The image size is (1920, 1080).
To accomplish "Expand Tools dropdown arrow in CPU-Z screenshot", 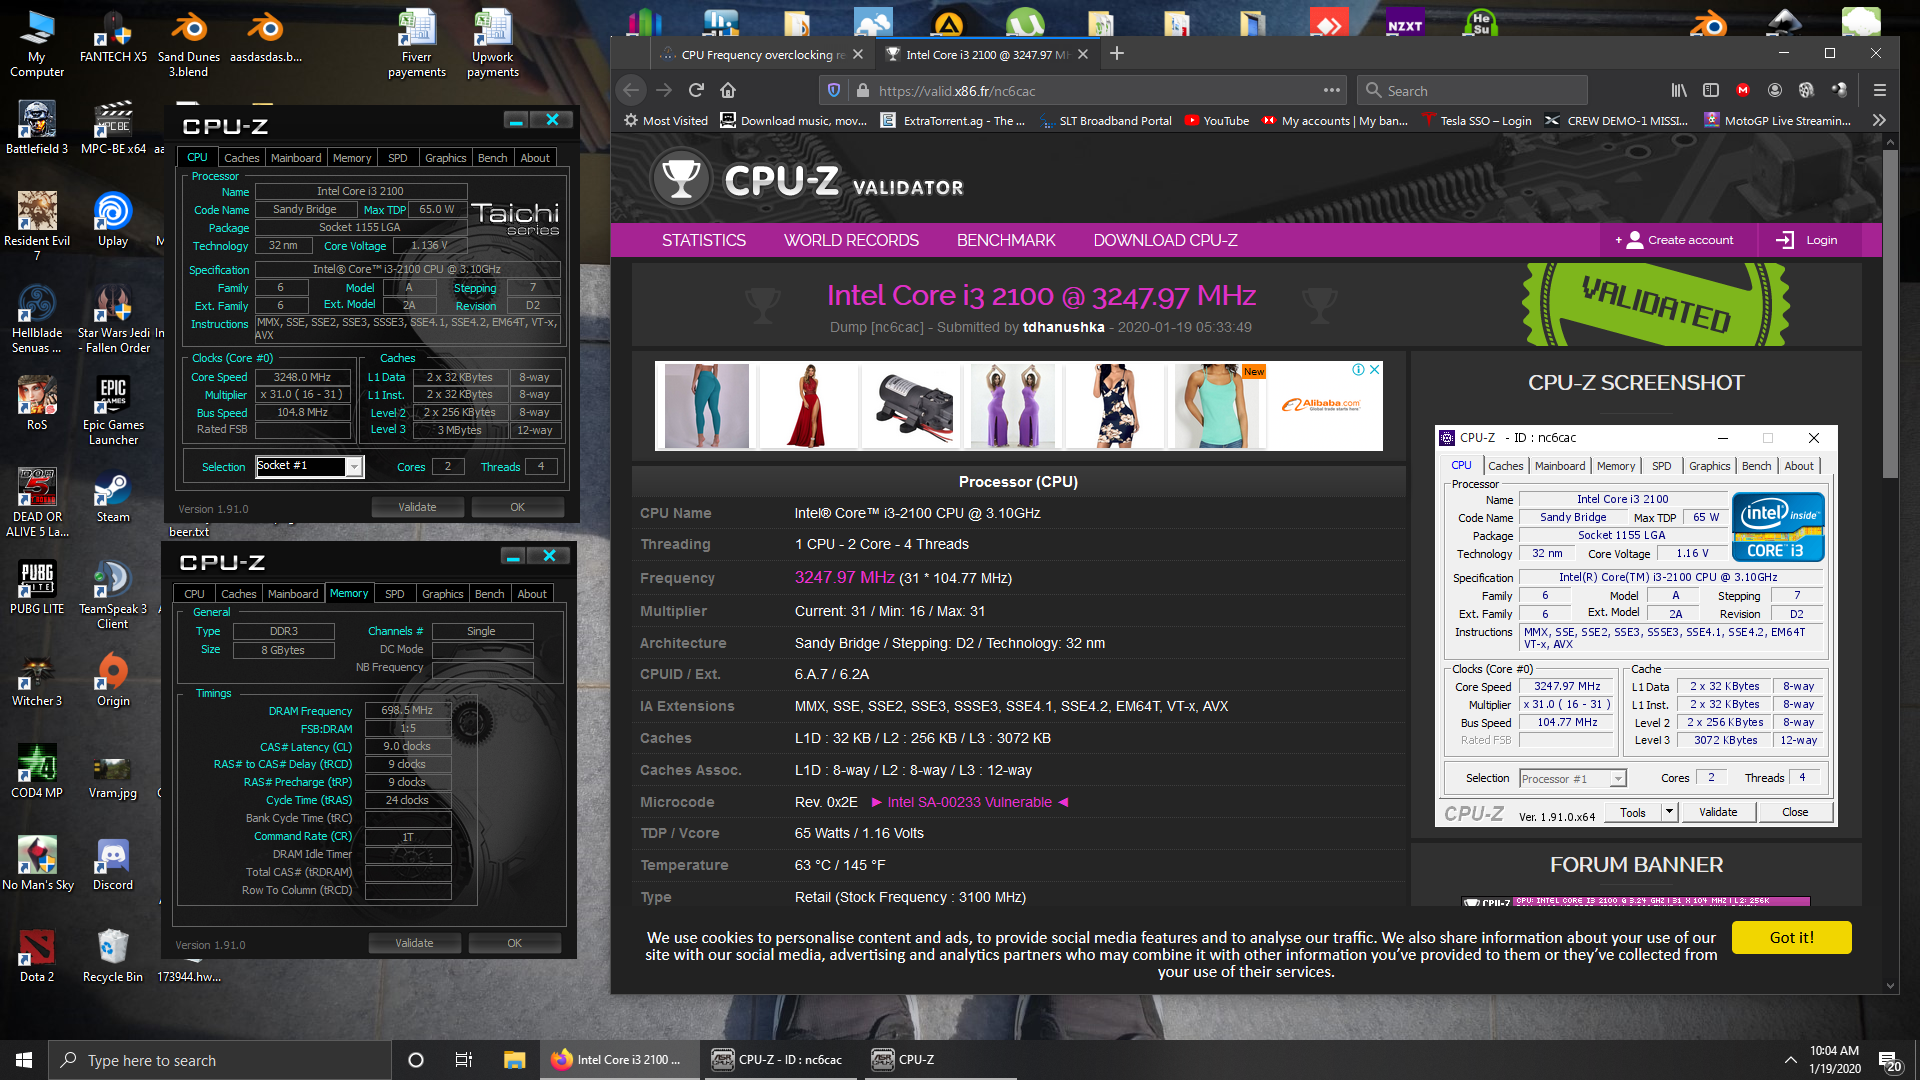I will pos(1669,812).
